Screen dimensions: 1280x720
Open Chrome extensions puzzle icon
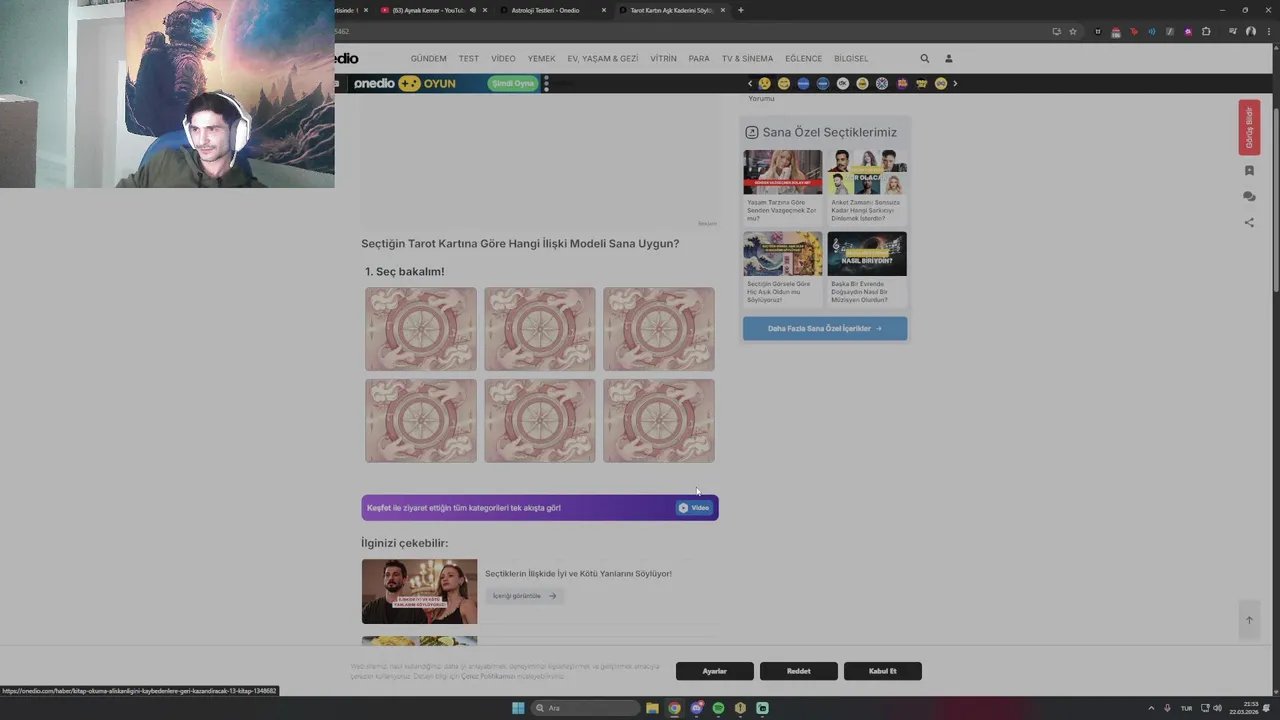pos(1207,31)
